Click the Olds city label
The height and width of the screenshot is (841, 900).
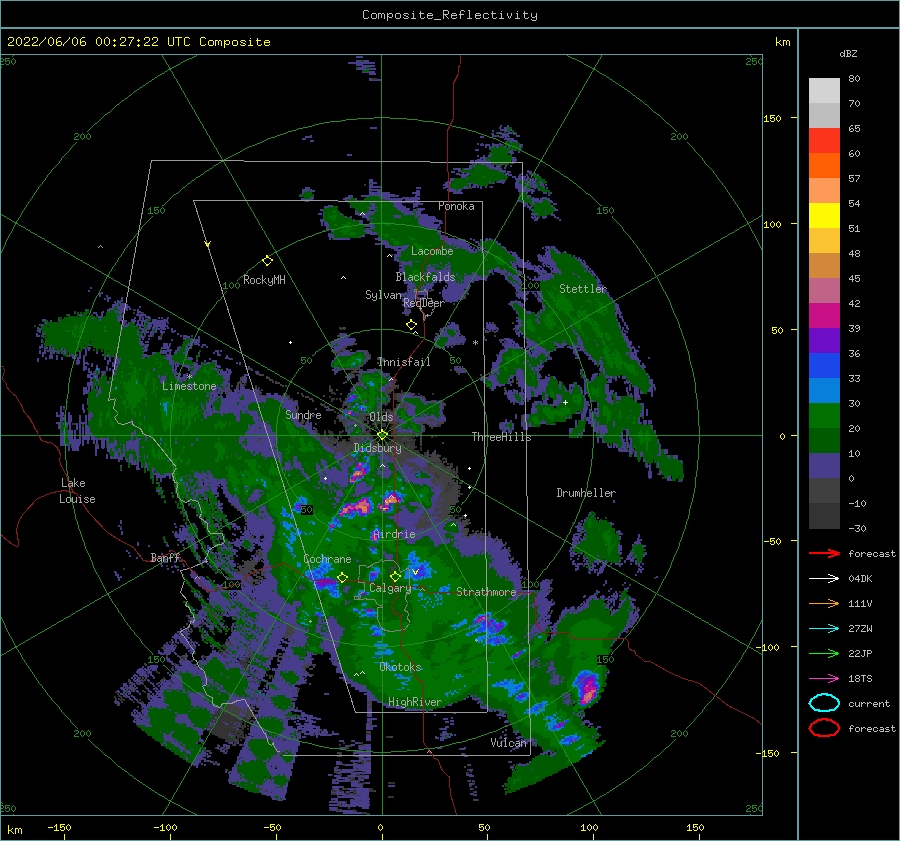click(x=381, y=417)
